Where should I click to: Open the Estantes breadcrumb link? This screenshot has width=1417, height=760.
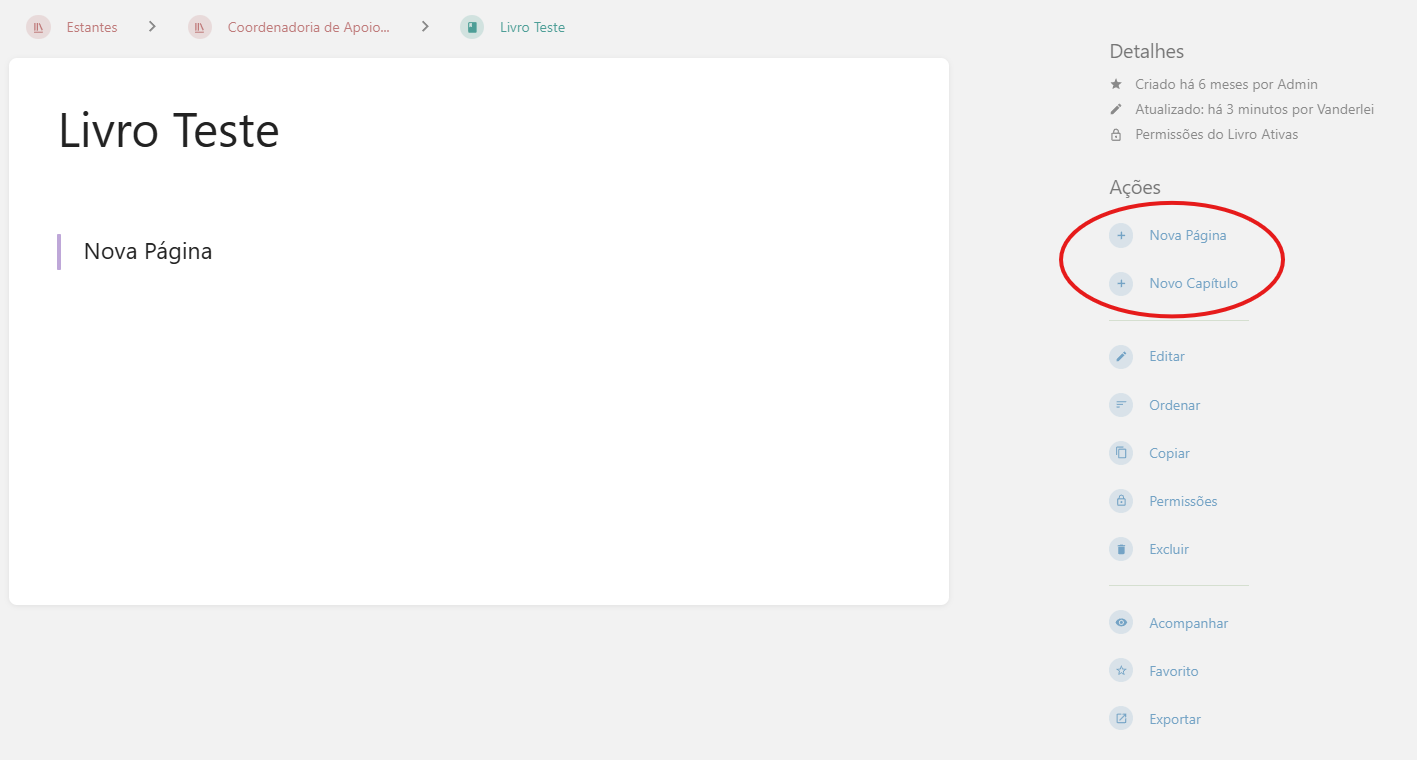[92, 27]
